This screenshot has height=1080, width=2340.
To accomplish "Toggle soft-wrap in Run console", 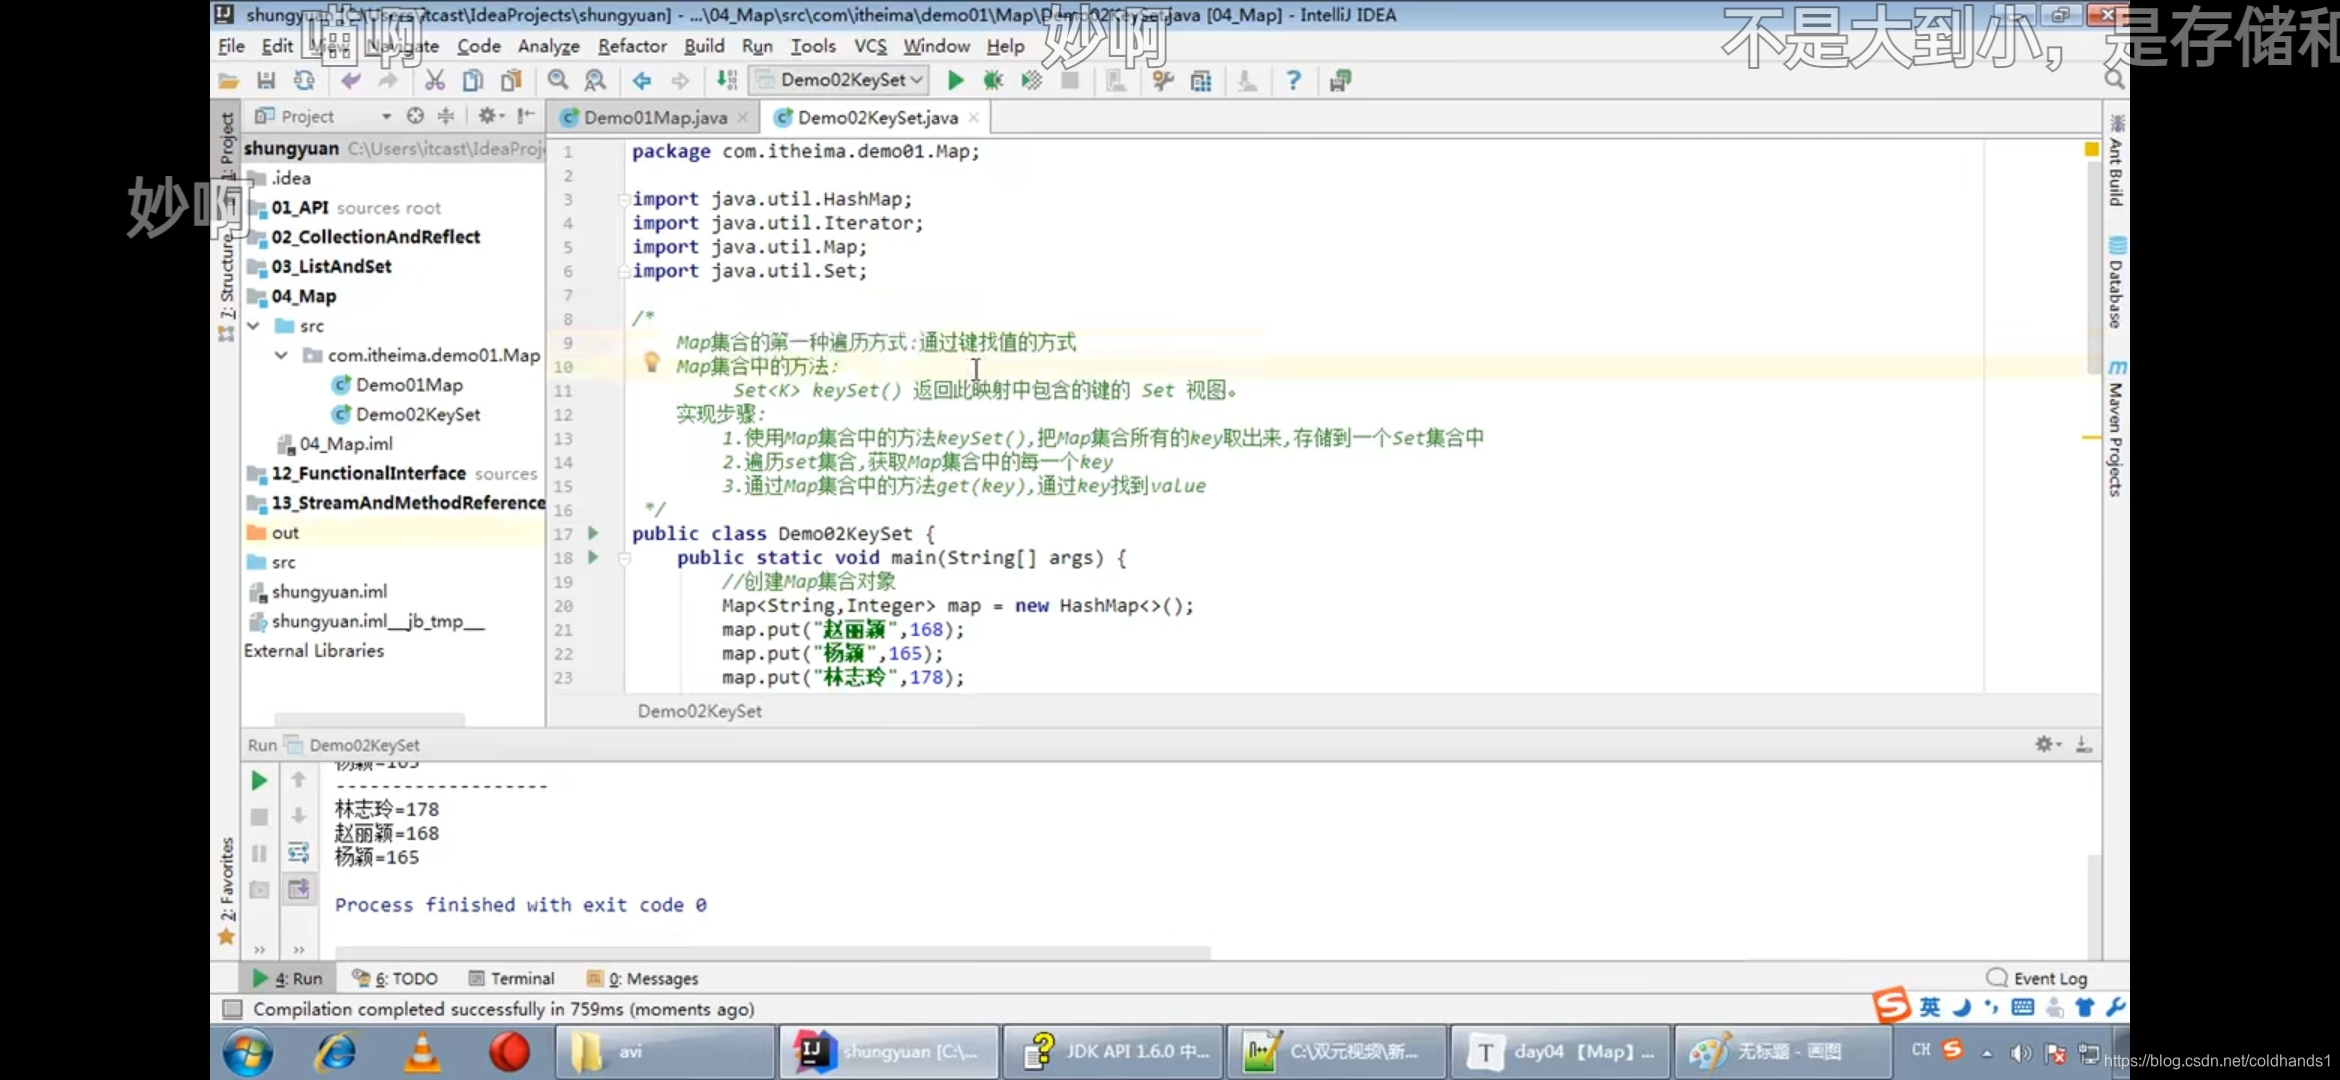I will [298, 853].
